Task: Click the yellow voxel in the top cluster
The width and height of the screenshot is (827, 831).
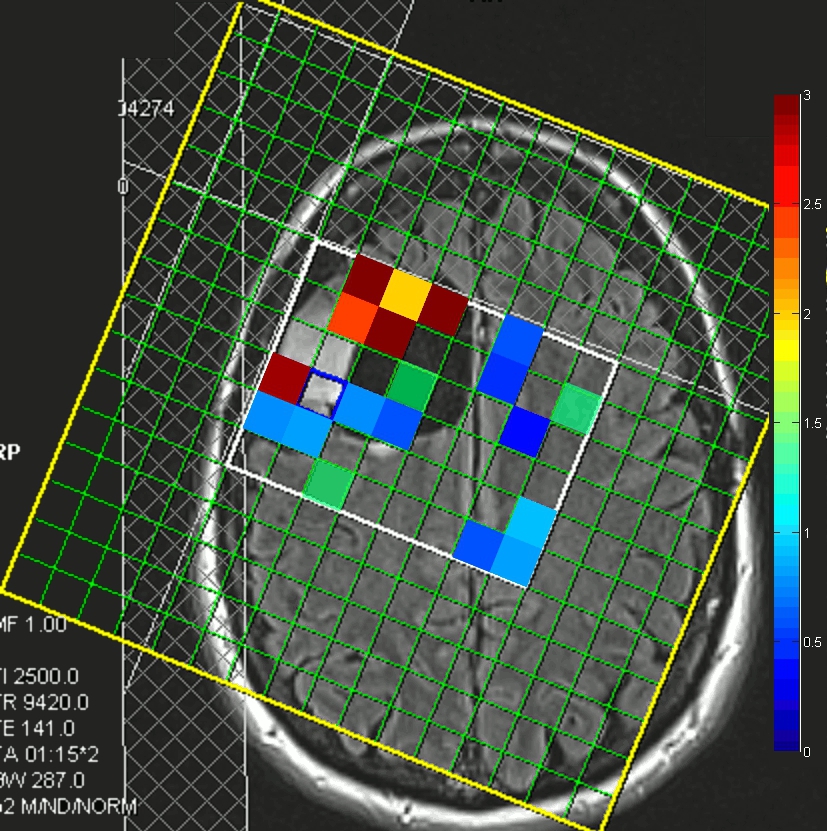Action: pyautogui.click(x=405, y=295)
